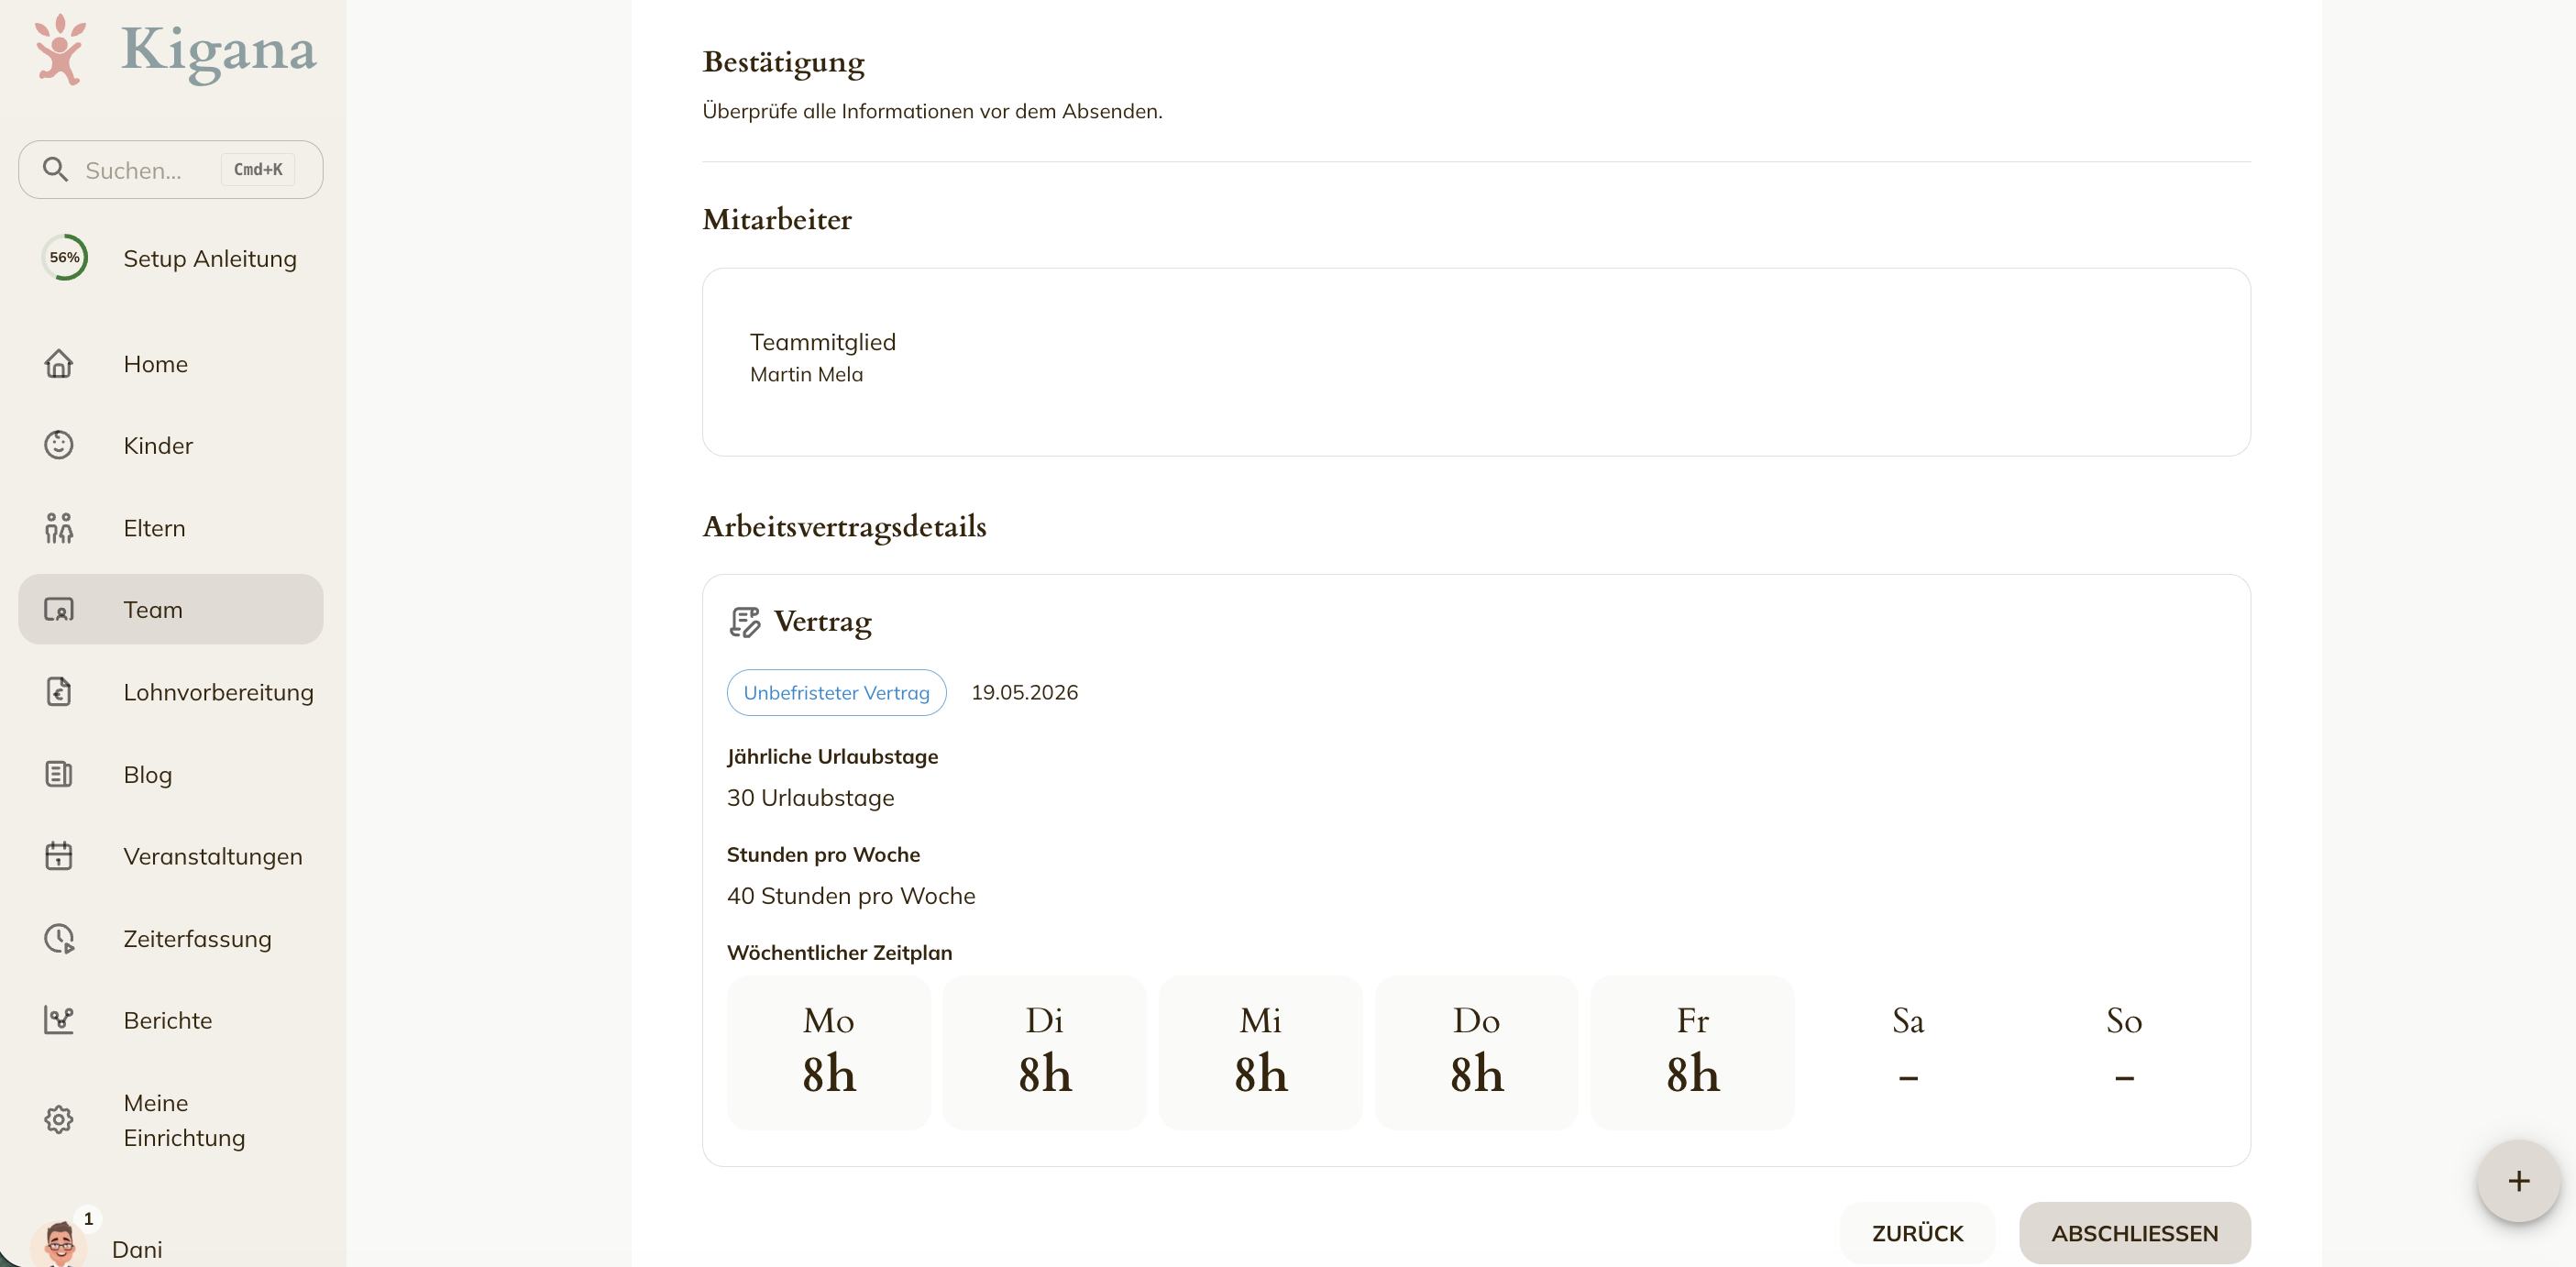The width and height of the screenshot is (2576, 1267).
Task: Click the Vertrag contract icon
Action: click(x=745, y=622)
